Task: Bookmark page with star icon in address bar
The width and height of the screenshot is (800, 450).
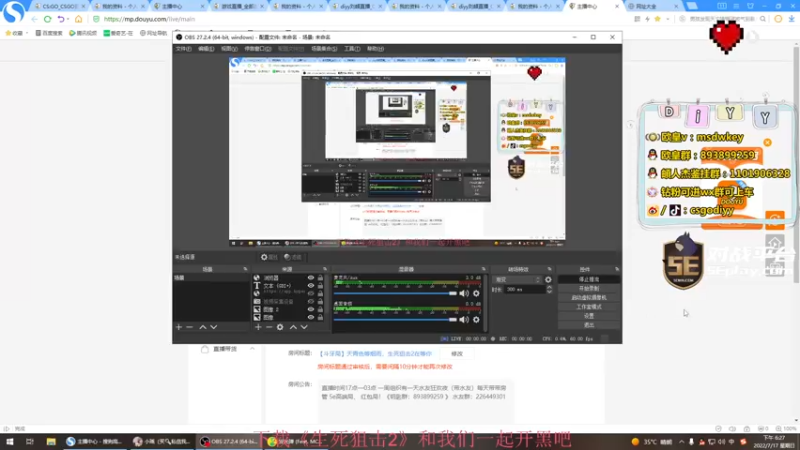Action: [x=657, y=19]
